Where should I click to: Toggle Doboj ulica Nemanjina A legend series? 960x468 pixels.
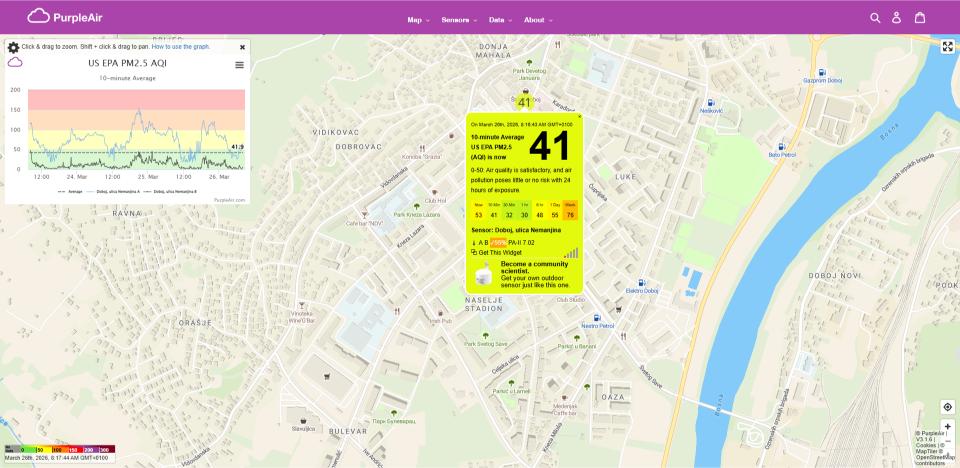(x=114, y=192)
